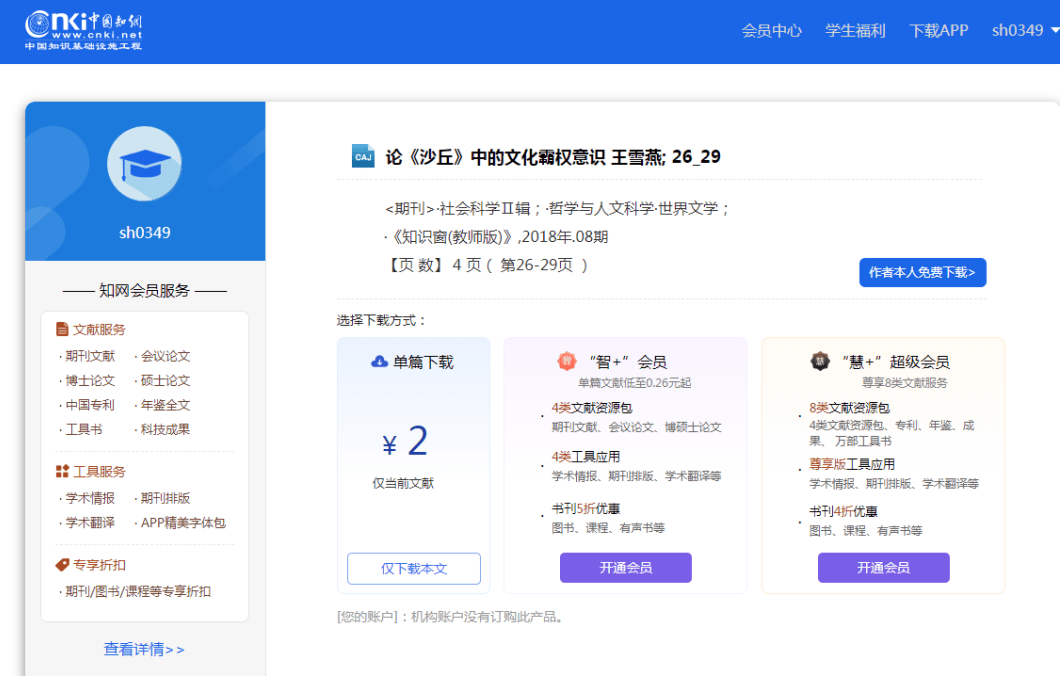Open 下载APP in top navigation
Viewport: 1060px width, 676px height.
coord(938,30)
